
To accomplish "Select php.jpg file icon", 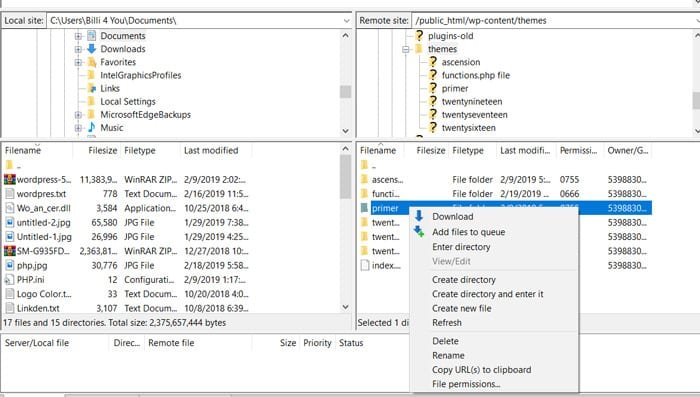I will point(9,265).
